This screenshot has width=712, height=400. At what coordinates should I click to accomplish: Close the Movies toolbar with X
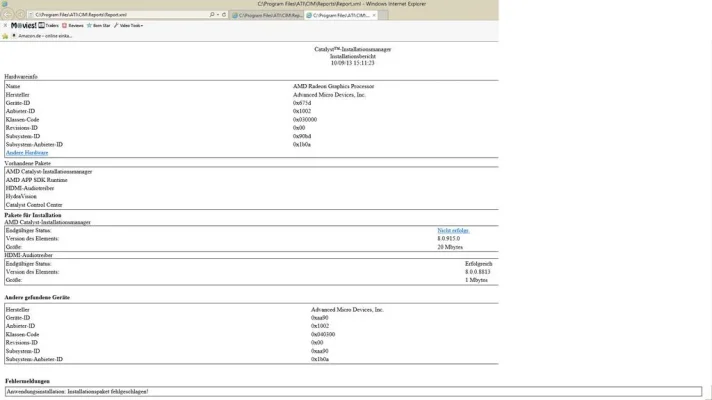tap(5, 25)
